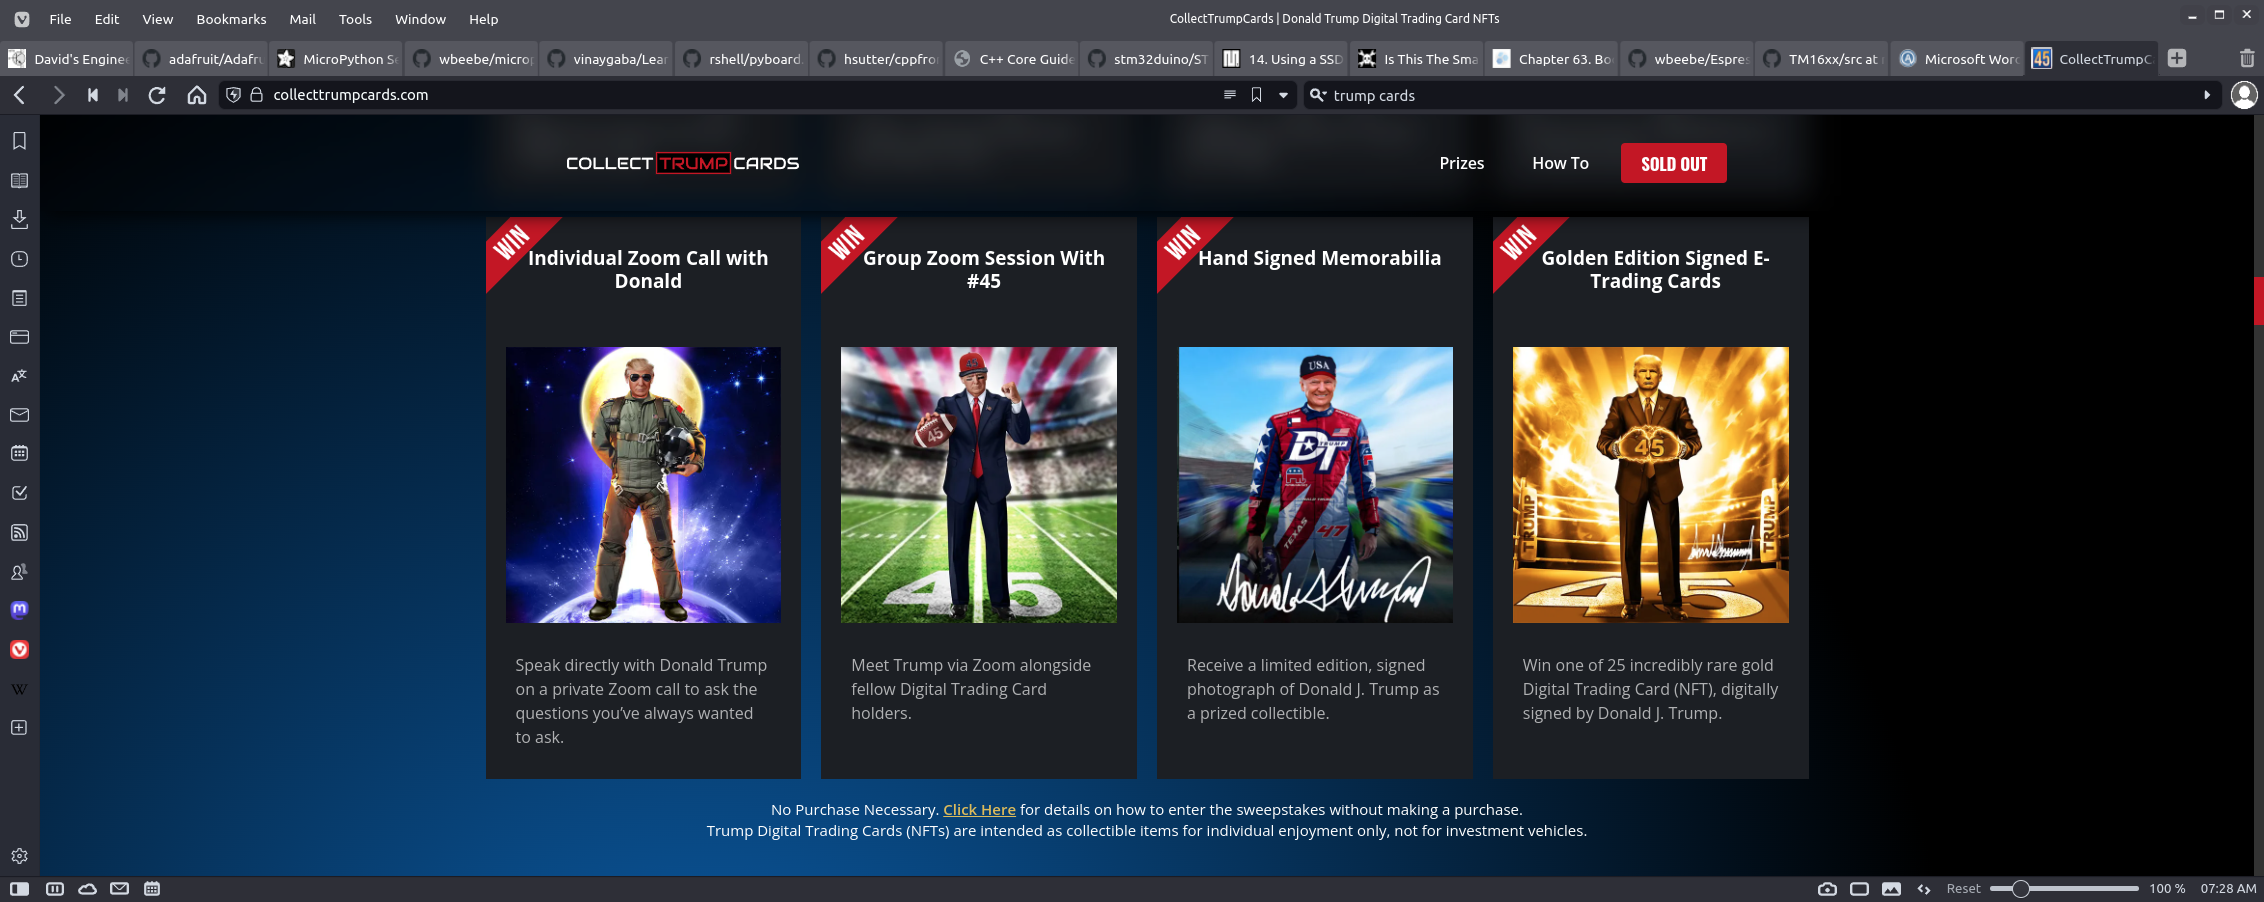Open the Notes panel
Screen dimensions: 2264x902
coord(19,298)
